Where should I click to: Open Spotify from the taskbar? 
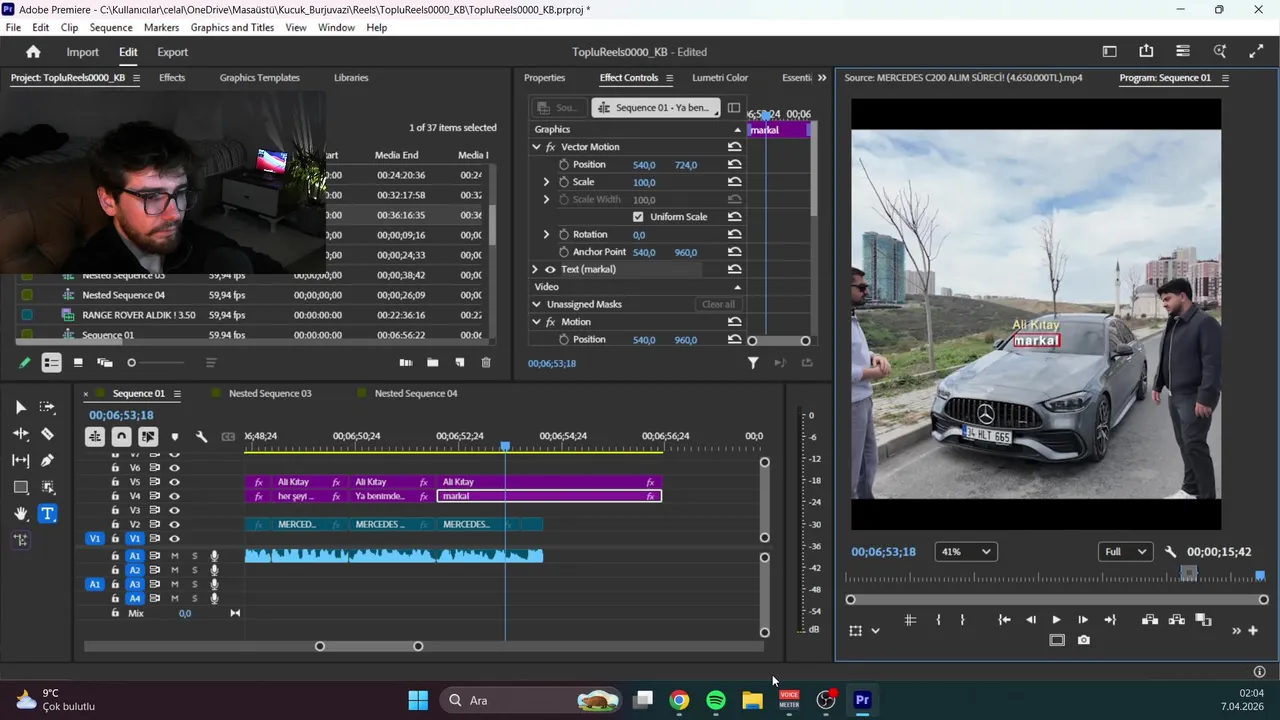(716, 700)
